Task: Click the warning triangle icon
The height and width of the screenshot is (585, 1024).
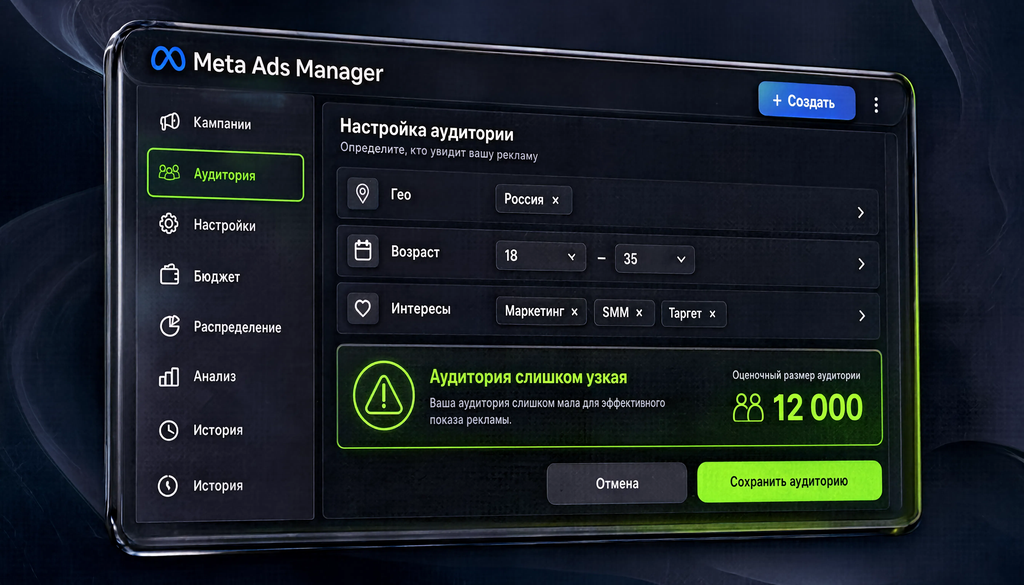Action: [x=383, y=395]
